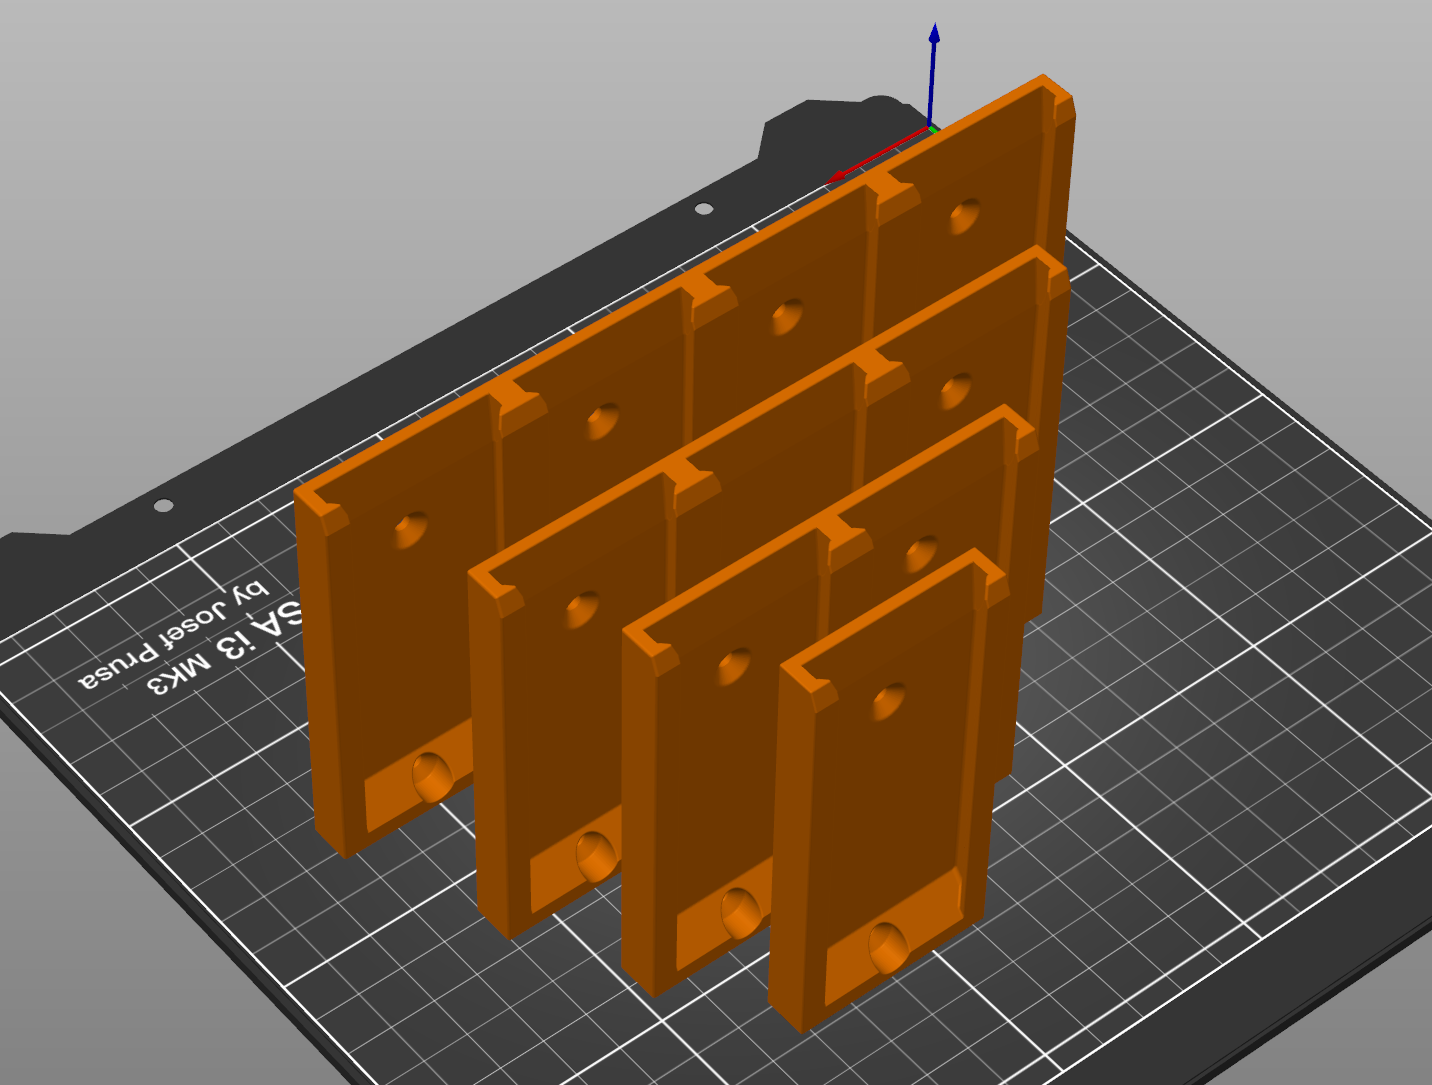Click the bottom round recess on tallest panel
Screen dimensions: 1432x1085
(x=432, y=777)
